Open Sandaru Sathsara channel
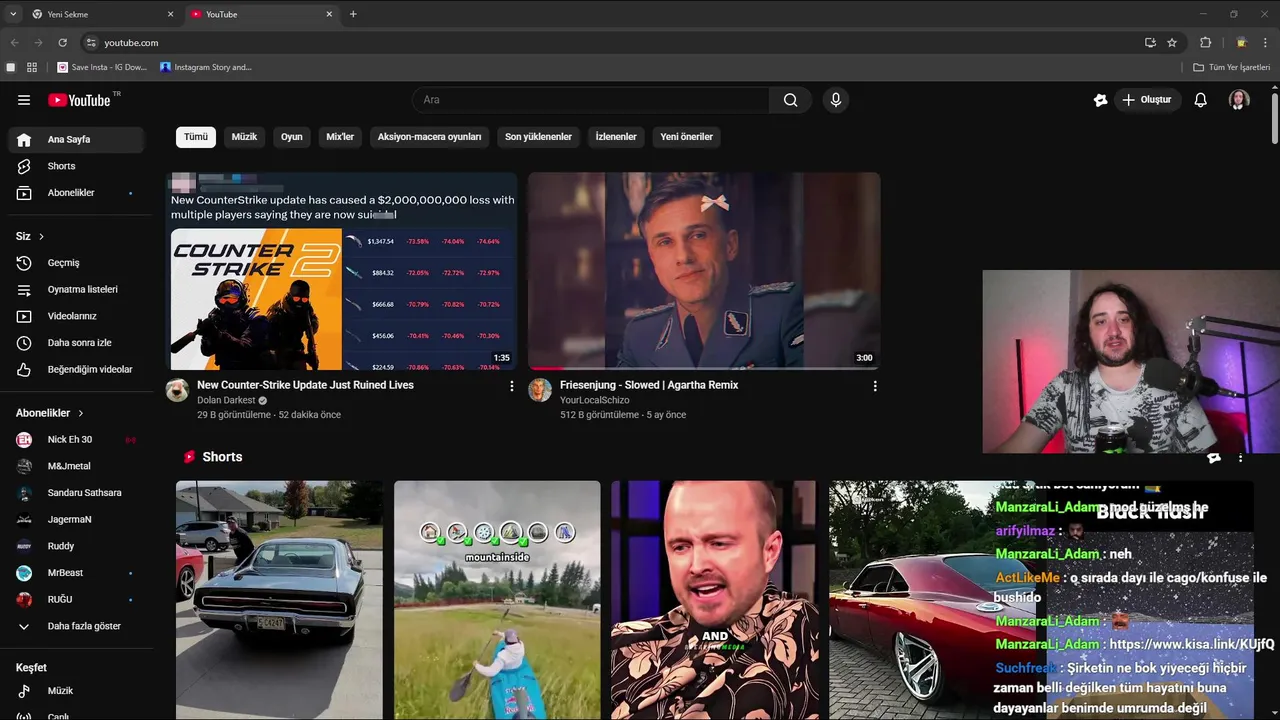This screenshot has width=1280, height=720. pyautogui.click(x=76, y=493)
